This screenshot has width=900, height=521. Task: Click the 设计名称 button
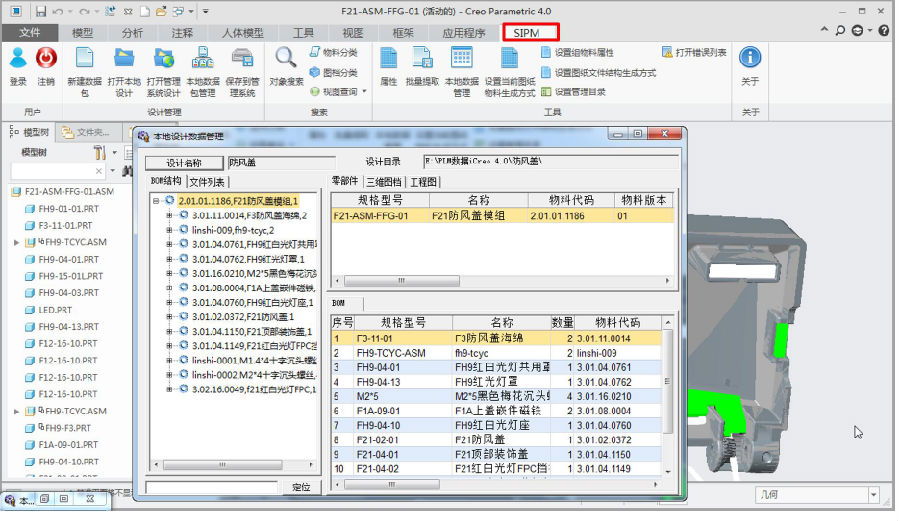(x=184, y=163)
